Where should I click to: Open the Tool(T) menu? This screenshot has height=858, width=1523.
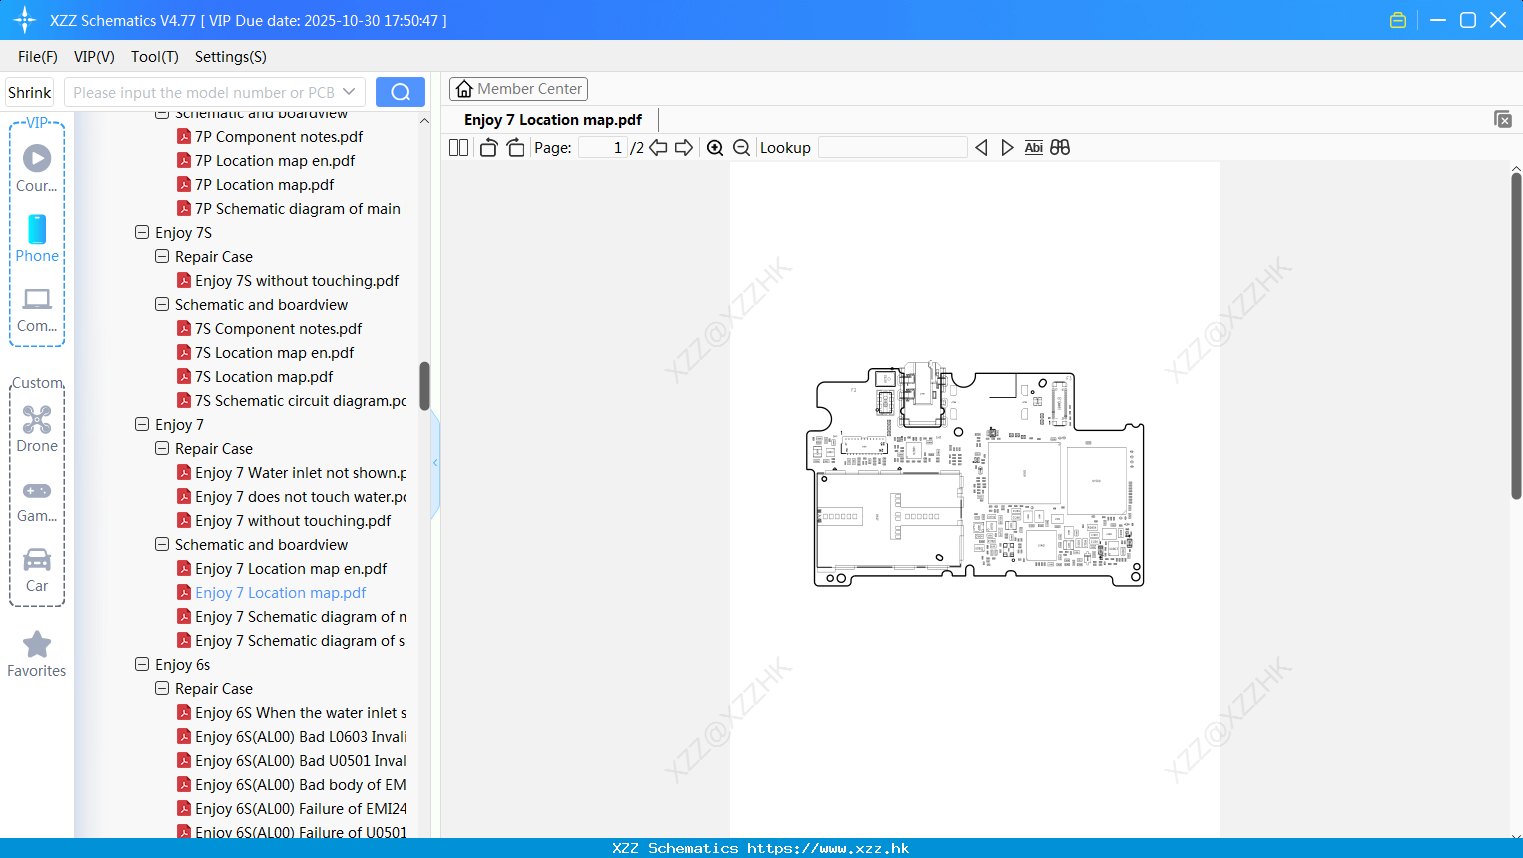point(155,57)
